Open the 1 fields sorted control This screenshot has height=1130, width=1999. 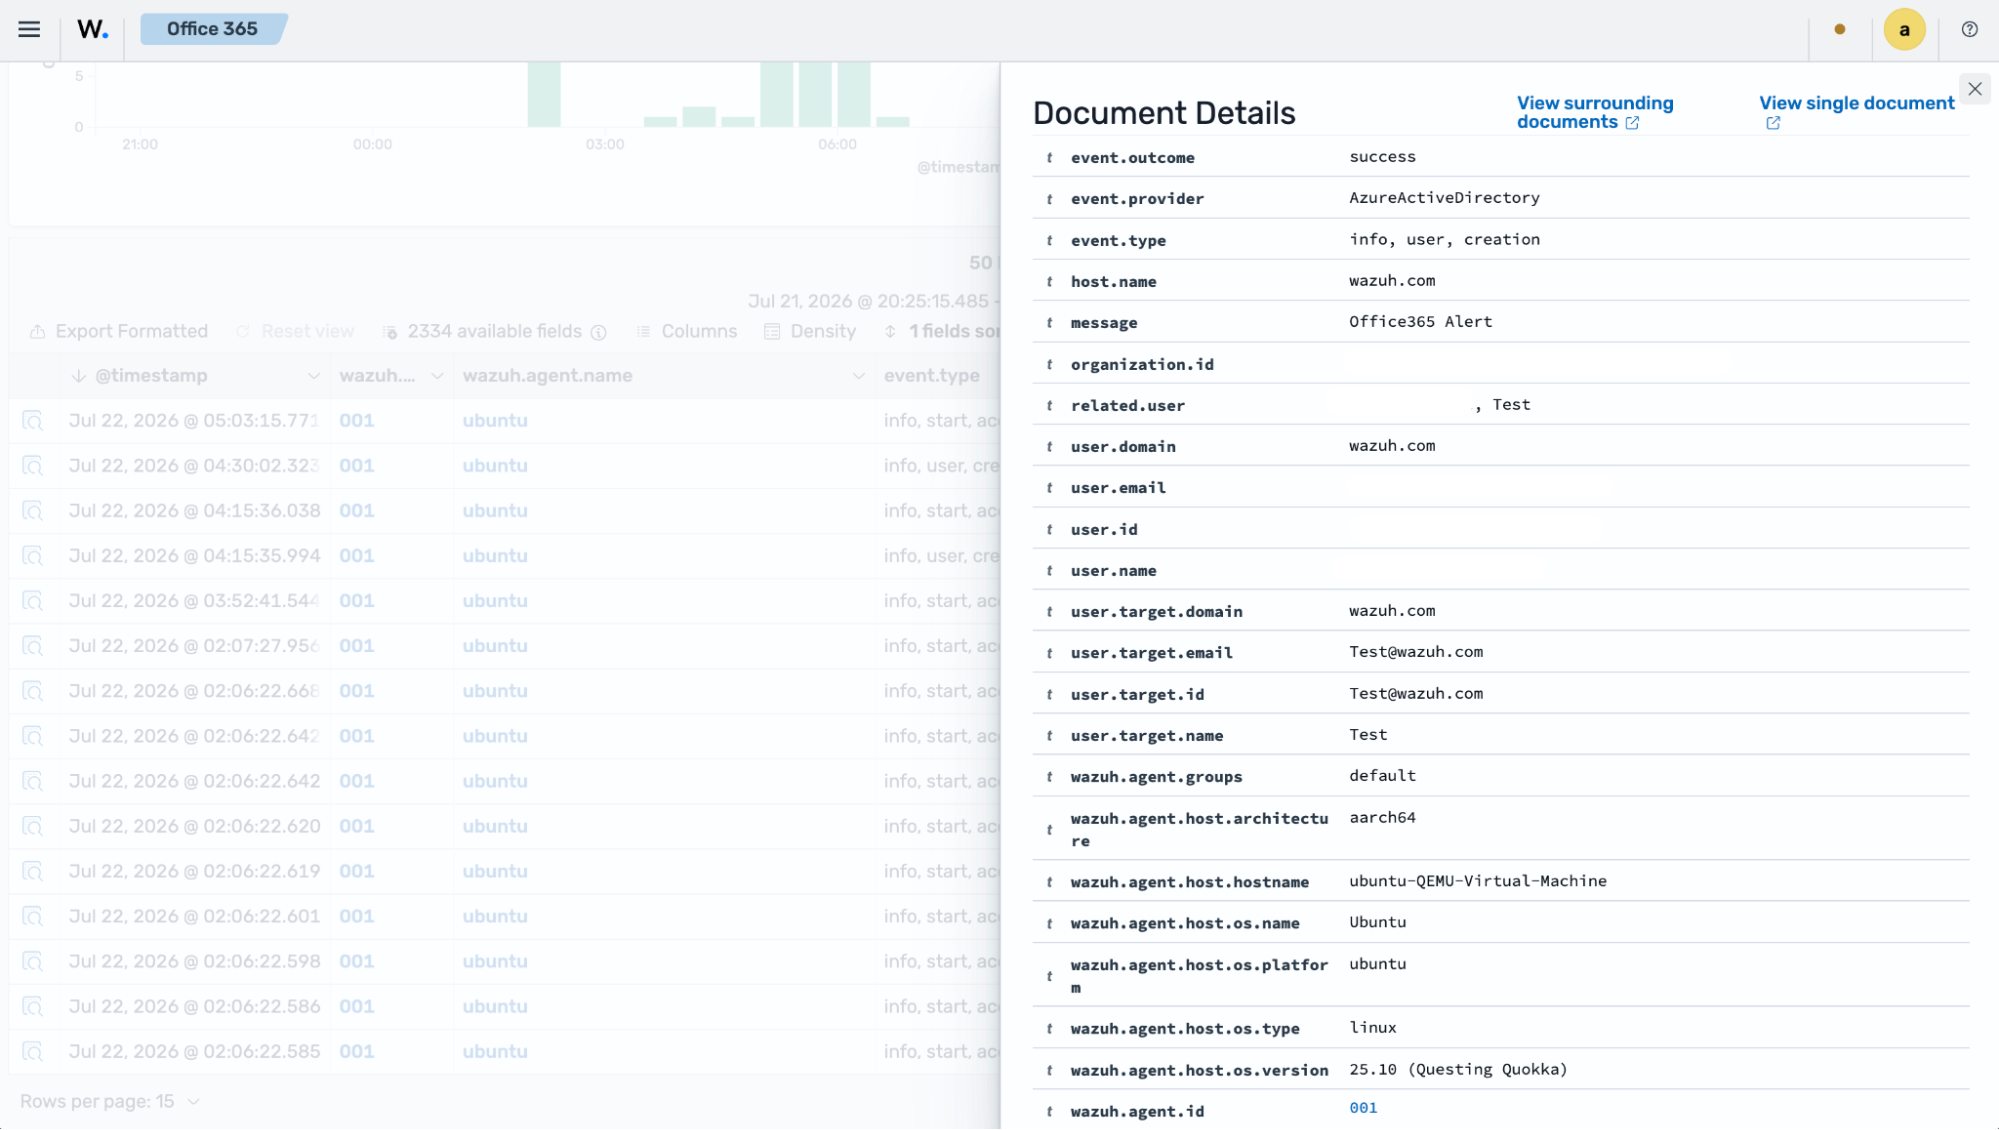pyautogui.click(x=941, y=331)
